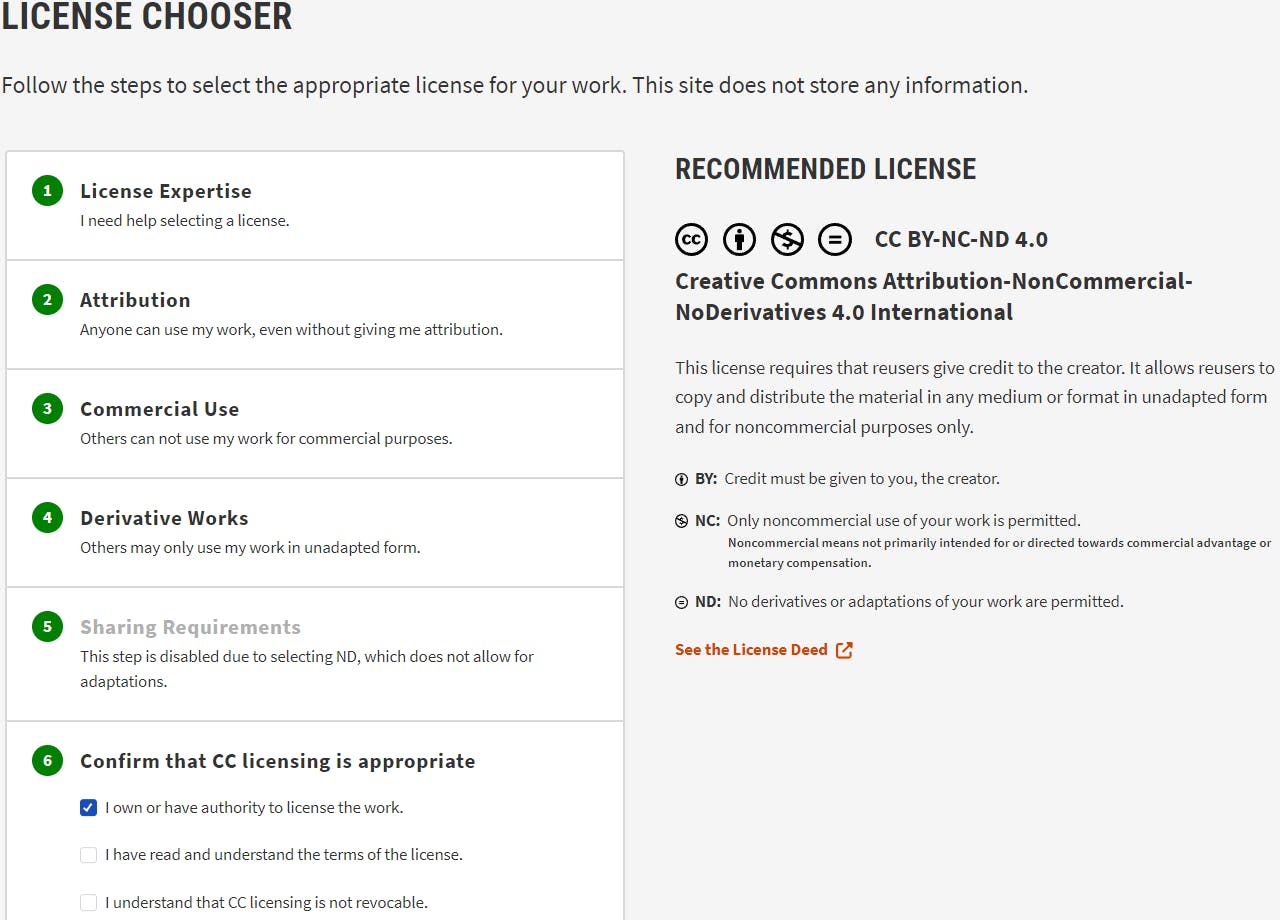Click the Creative Commons CC logo icon
This screenshot has width=1280, height=920.
691,239
